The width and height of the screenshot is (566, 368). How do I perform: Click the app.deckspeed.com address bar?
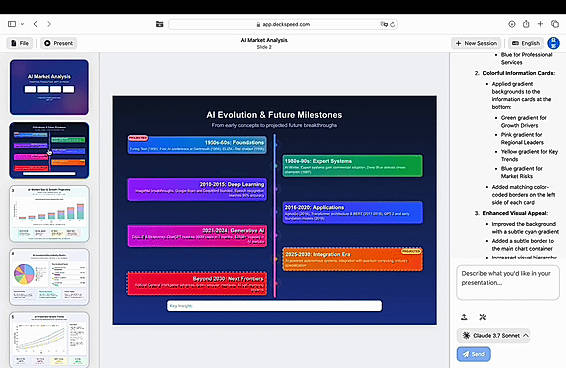point(283,24)
